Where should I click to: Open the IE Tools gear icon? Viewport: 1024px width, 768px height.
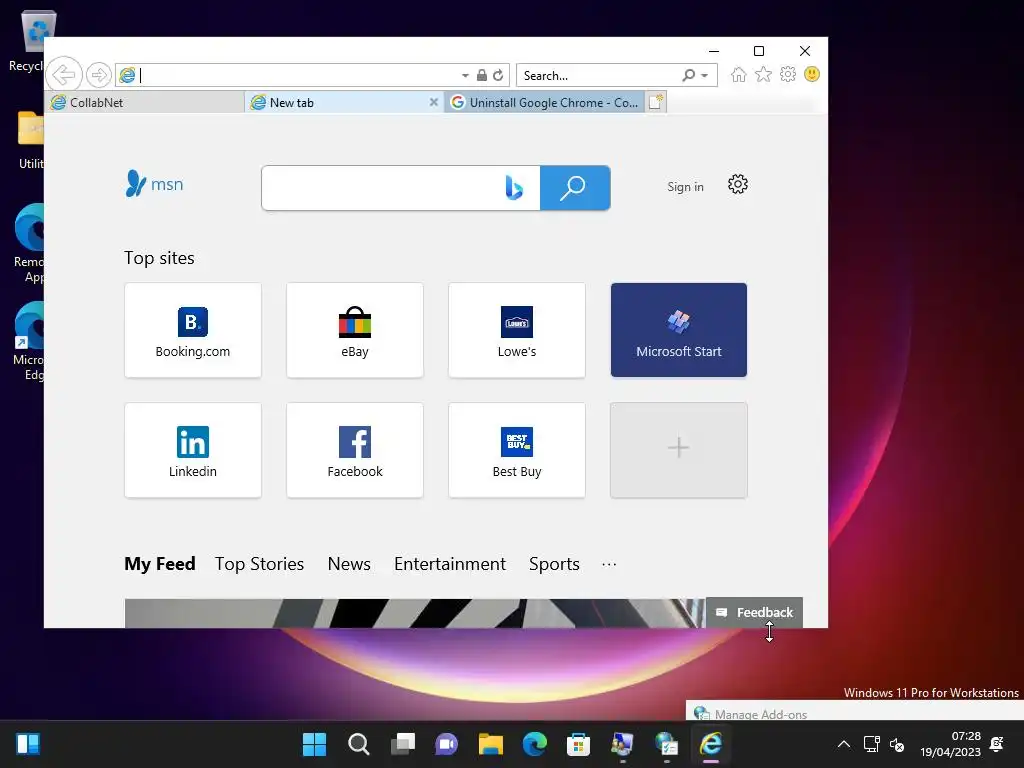(788, 74)
